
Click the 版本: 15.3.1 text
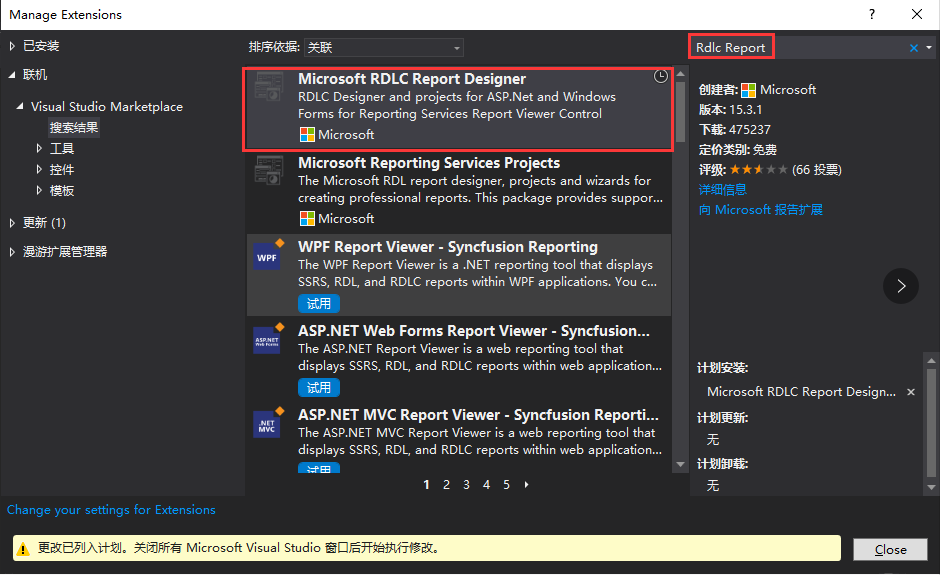click(730, 110)
